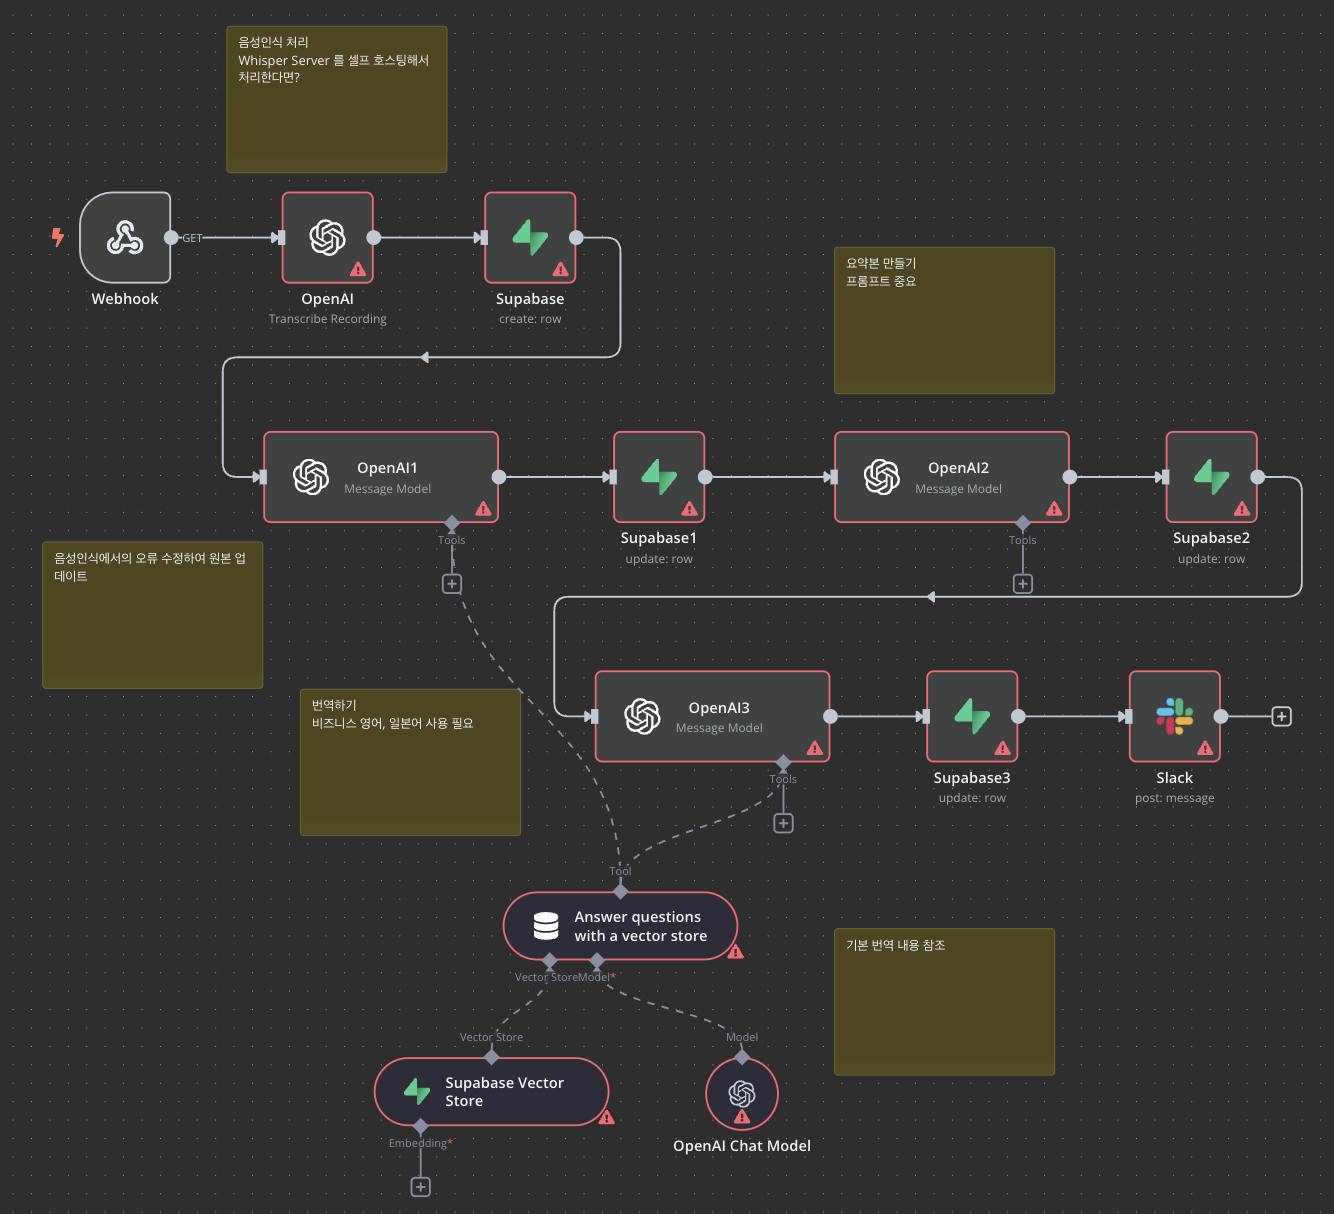1334x1214 pixels.
Task: Select the Whisper Server sticky note
Action: [336, 99]
